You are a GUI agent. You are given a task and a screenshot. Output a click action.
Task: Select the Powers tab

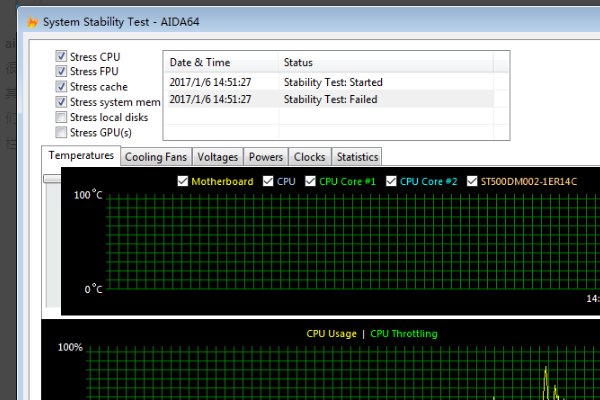(265, 157)
